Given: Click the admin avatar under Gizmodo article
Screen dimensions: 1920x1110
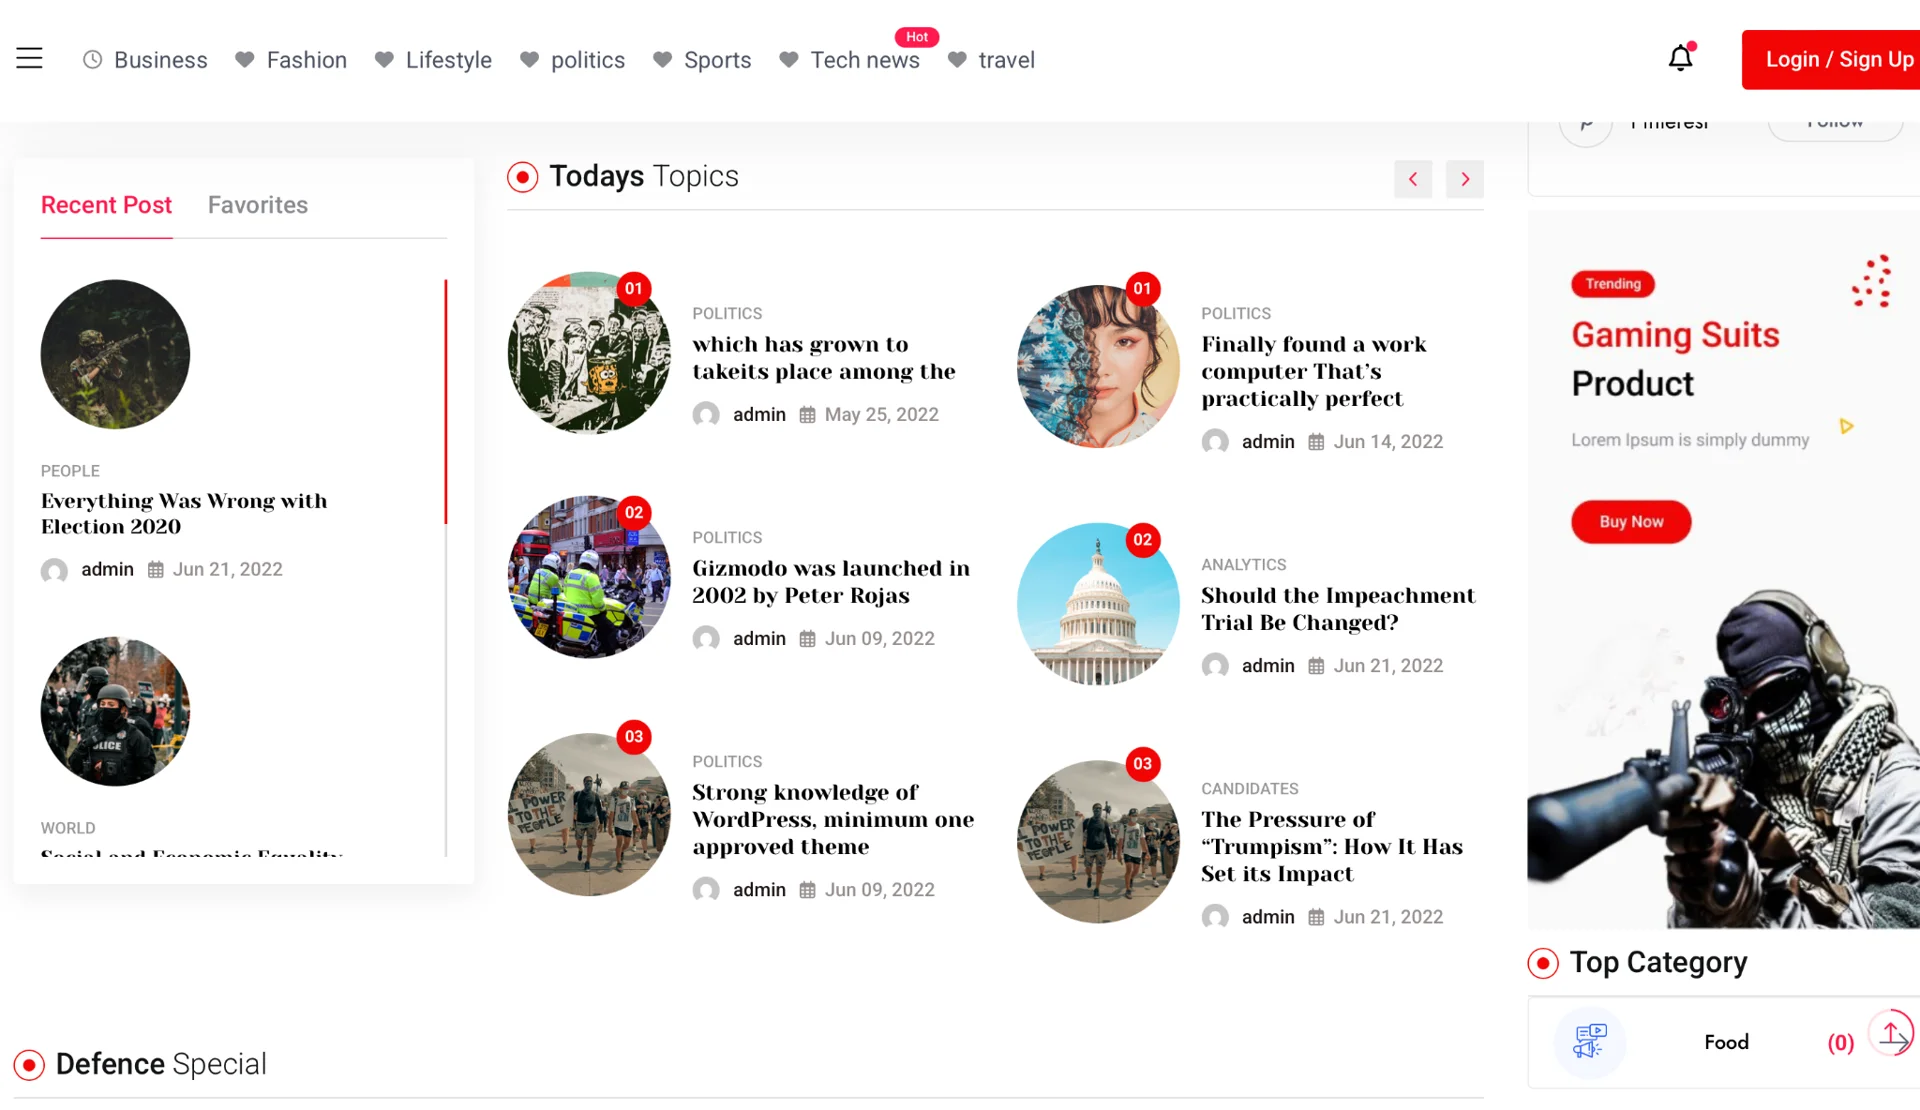Looking at the screenshot, I should [x=706, y=638].
